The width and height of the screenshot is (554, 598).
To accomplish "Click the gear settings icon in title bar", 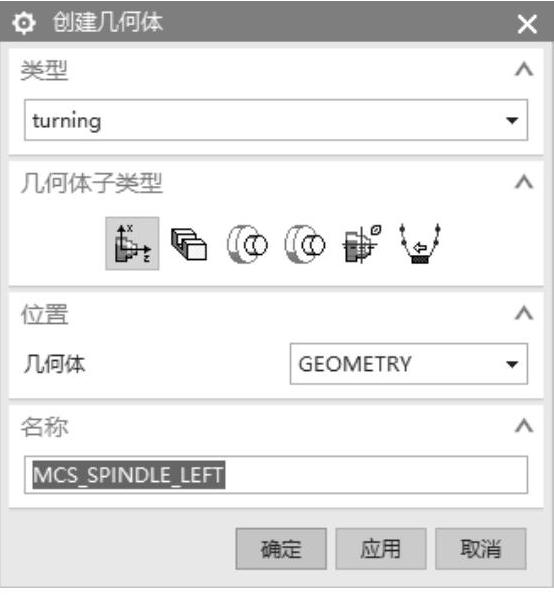I will click(24, 23).
